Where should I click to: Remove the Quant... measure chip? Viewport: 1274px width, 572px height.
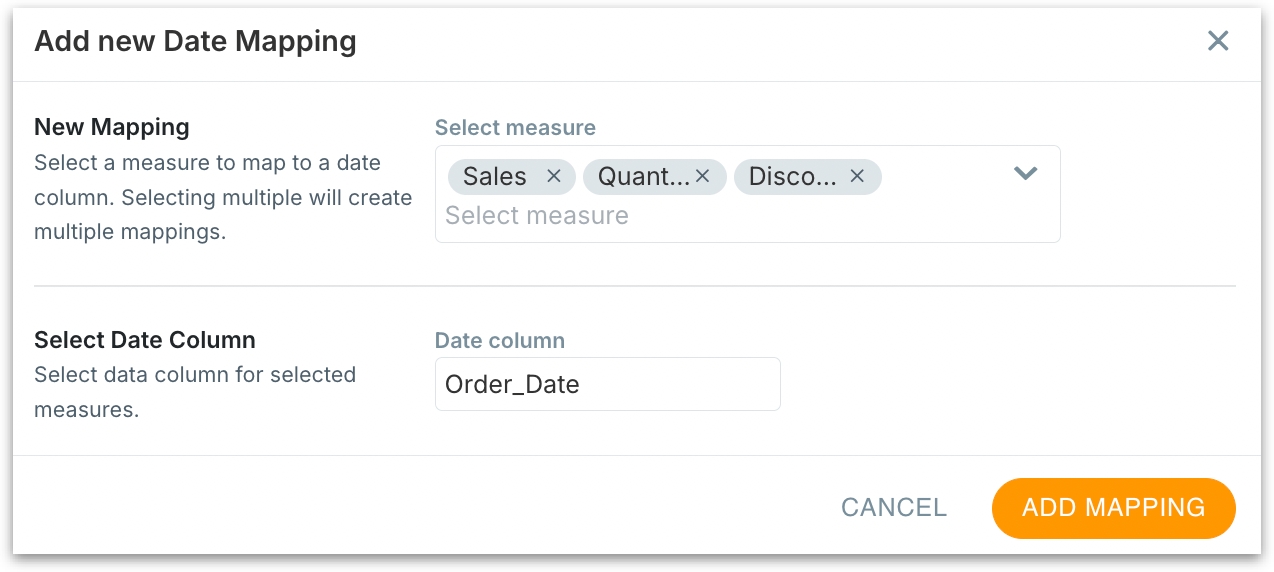[702, 177]
